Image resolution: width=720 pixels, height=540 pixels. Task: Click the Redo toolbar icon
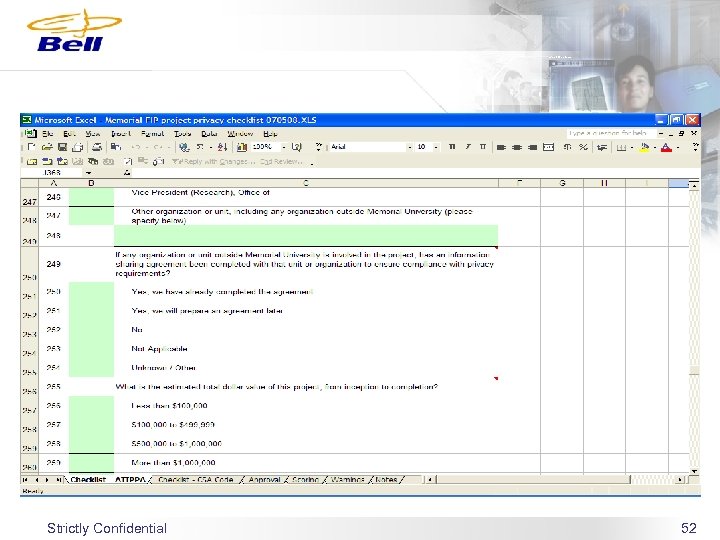coord(158,147)
